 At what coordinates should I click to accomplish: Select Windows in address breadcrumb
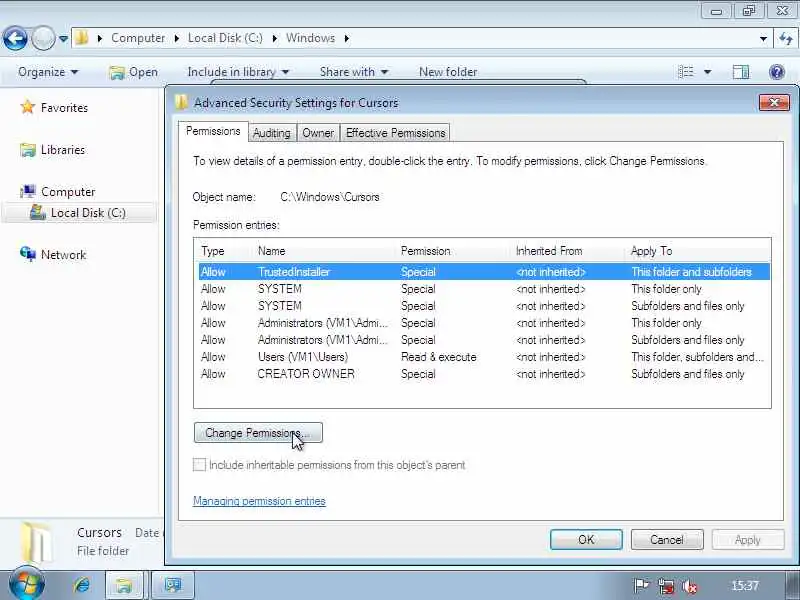(310, 38)
